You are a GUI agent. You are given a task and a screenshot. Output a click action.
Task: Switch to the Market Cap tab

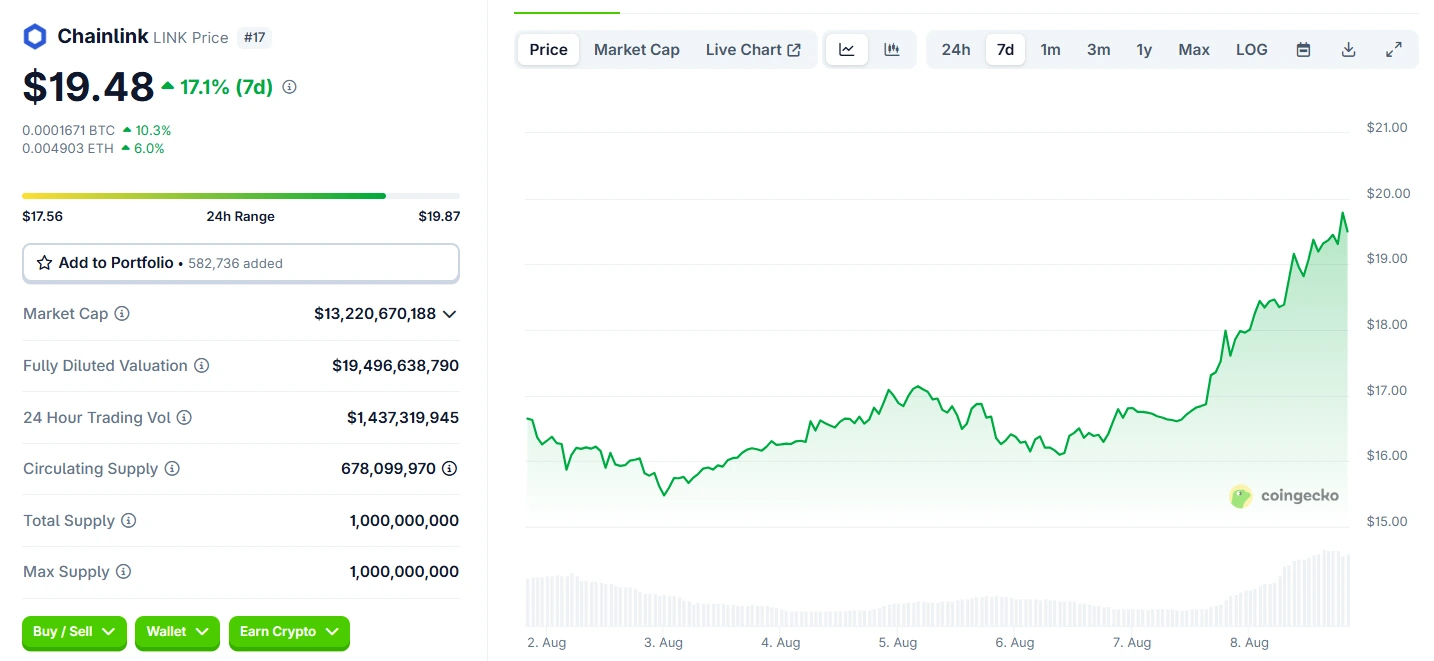(x=636, y=48)
